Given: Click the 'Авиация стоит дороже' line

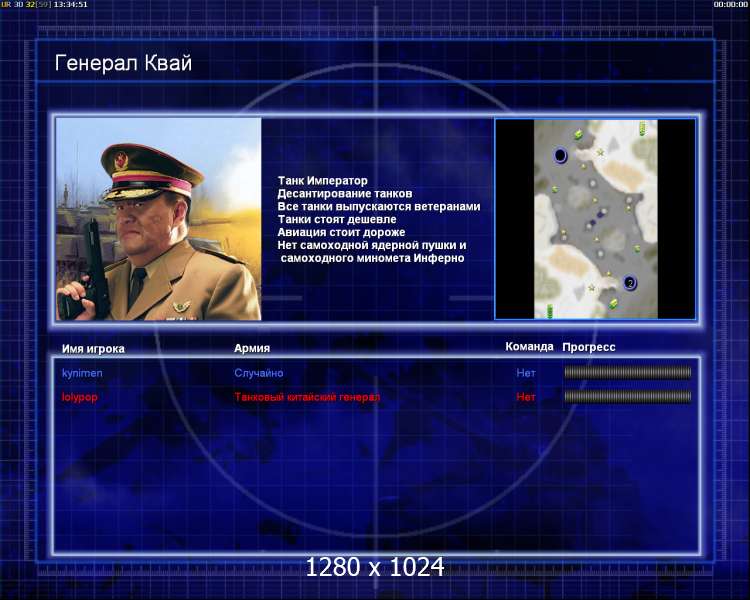Looking at the screenshot, I should [342, 233].
